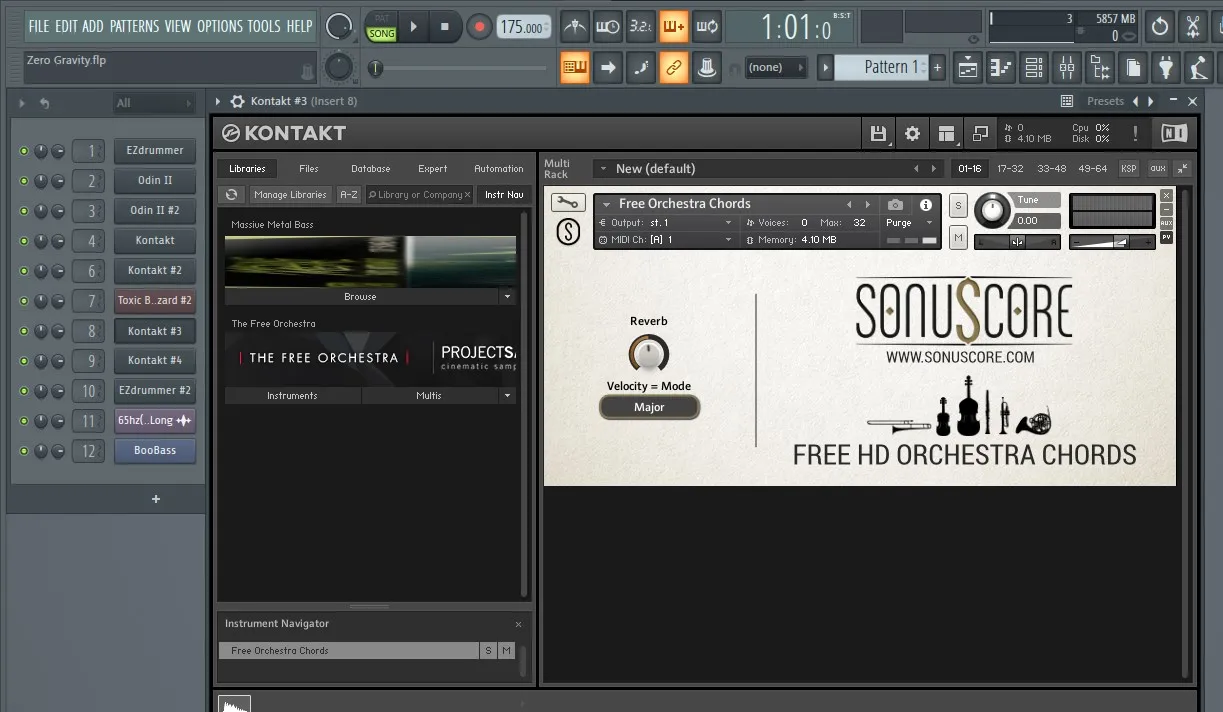
Task: Open the playlist window icon
Action: point(968,68)
